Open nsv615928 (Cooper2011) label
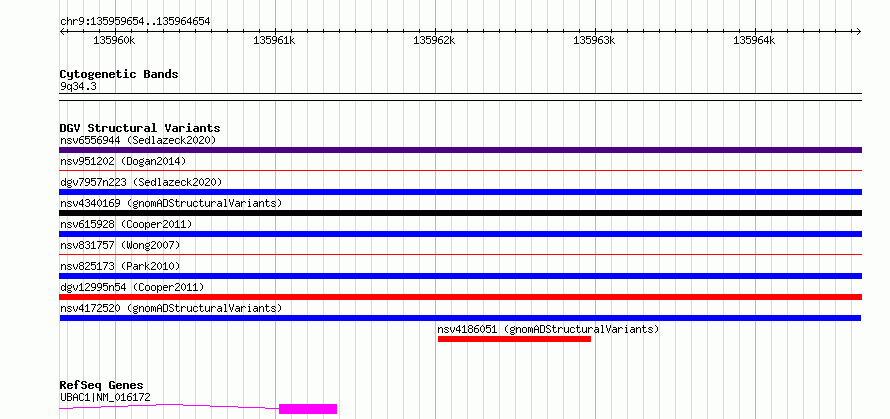The height and width of the screenshot is (419, 890). (x=126, y=224)
